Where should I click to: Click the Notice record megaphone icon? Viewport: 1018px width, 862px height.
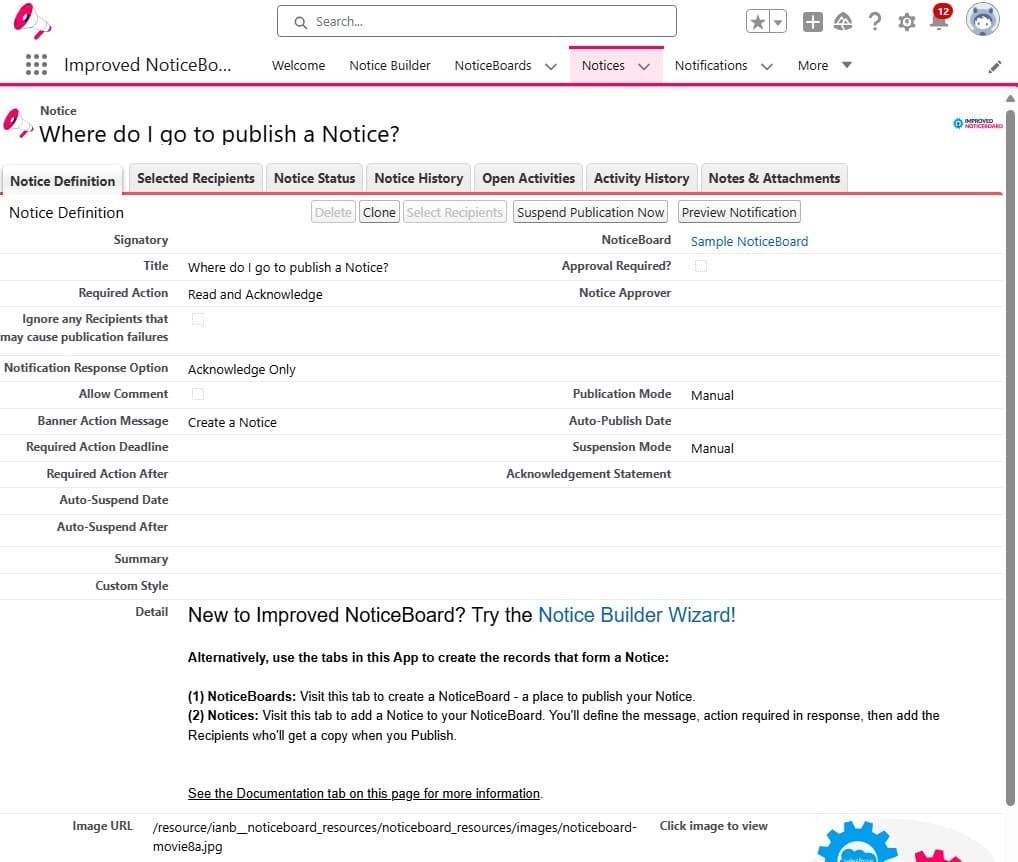[18, 122]
